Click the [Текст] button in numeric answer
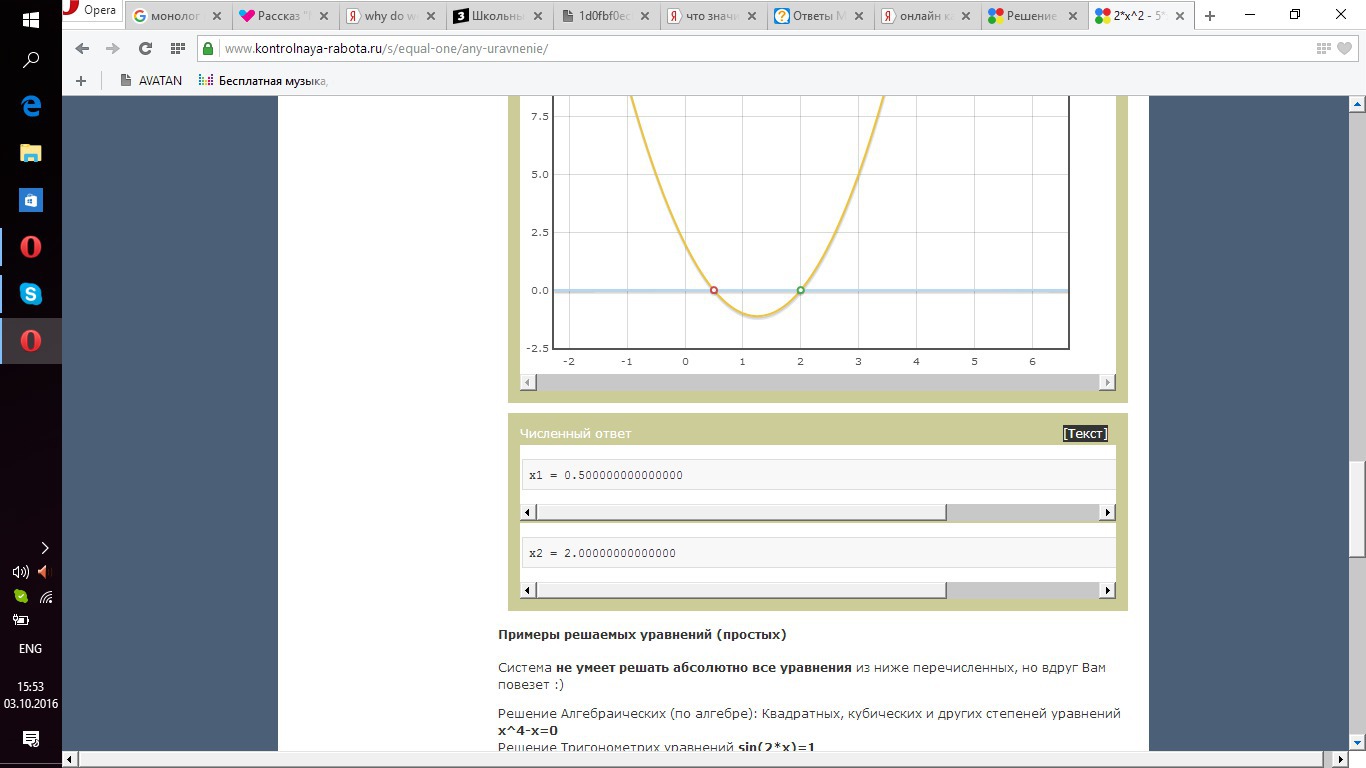Screen dimensions: 1366x768 1085,433
